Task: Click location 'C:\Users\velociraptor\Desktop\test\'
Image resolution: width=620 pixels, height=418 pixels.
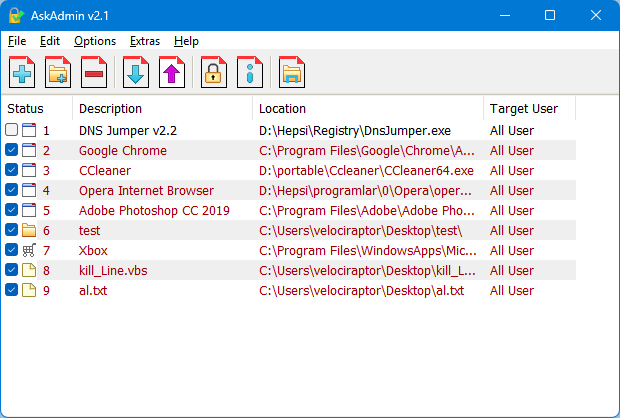Action: tap(361, 231)
